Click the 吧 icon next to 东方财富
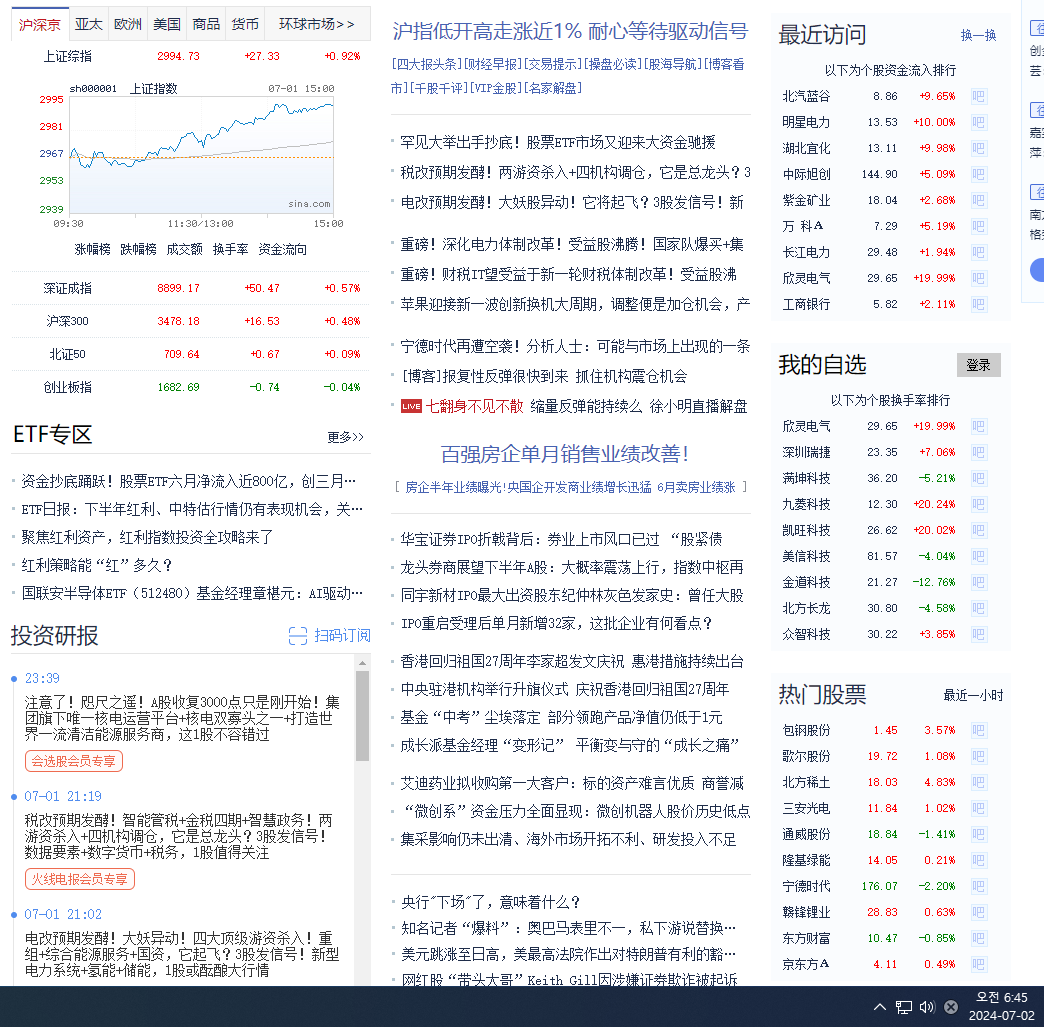 pos(978,938)
